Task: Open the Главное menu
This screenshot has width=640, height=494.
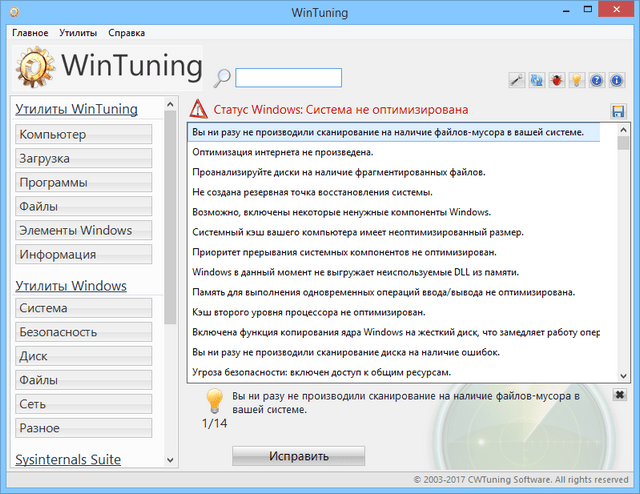Action: (30, 33)
